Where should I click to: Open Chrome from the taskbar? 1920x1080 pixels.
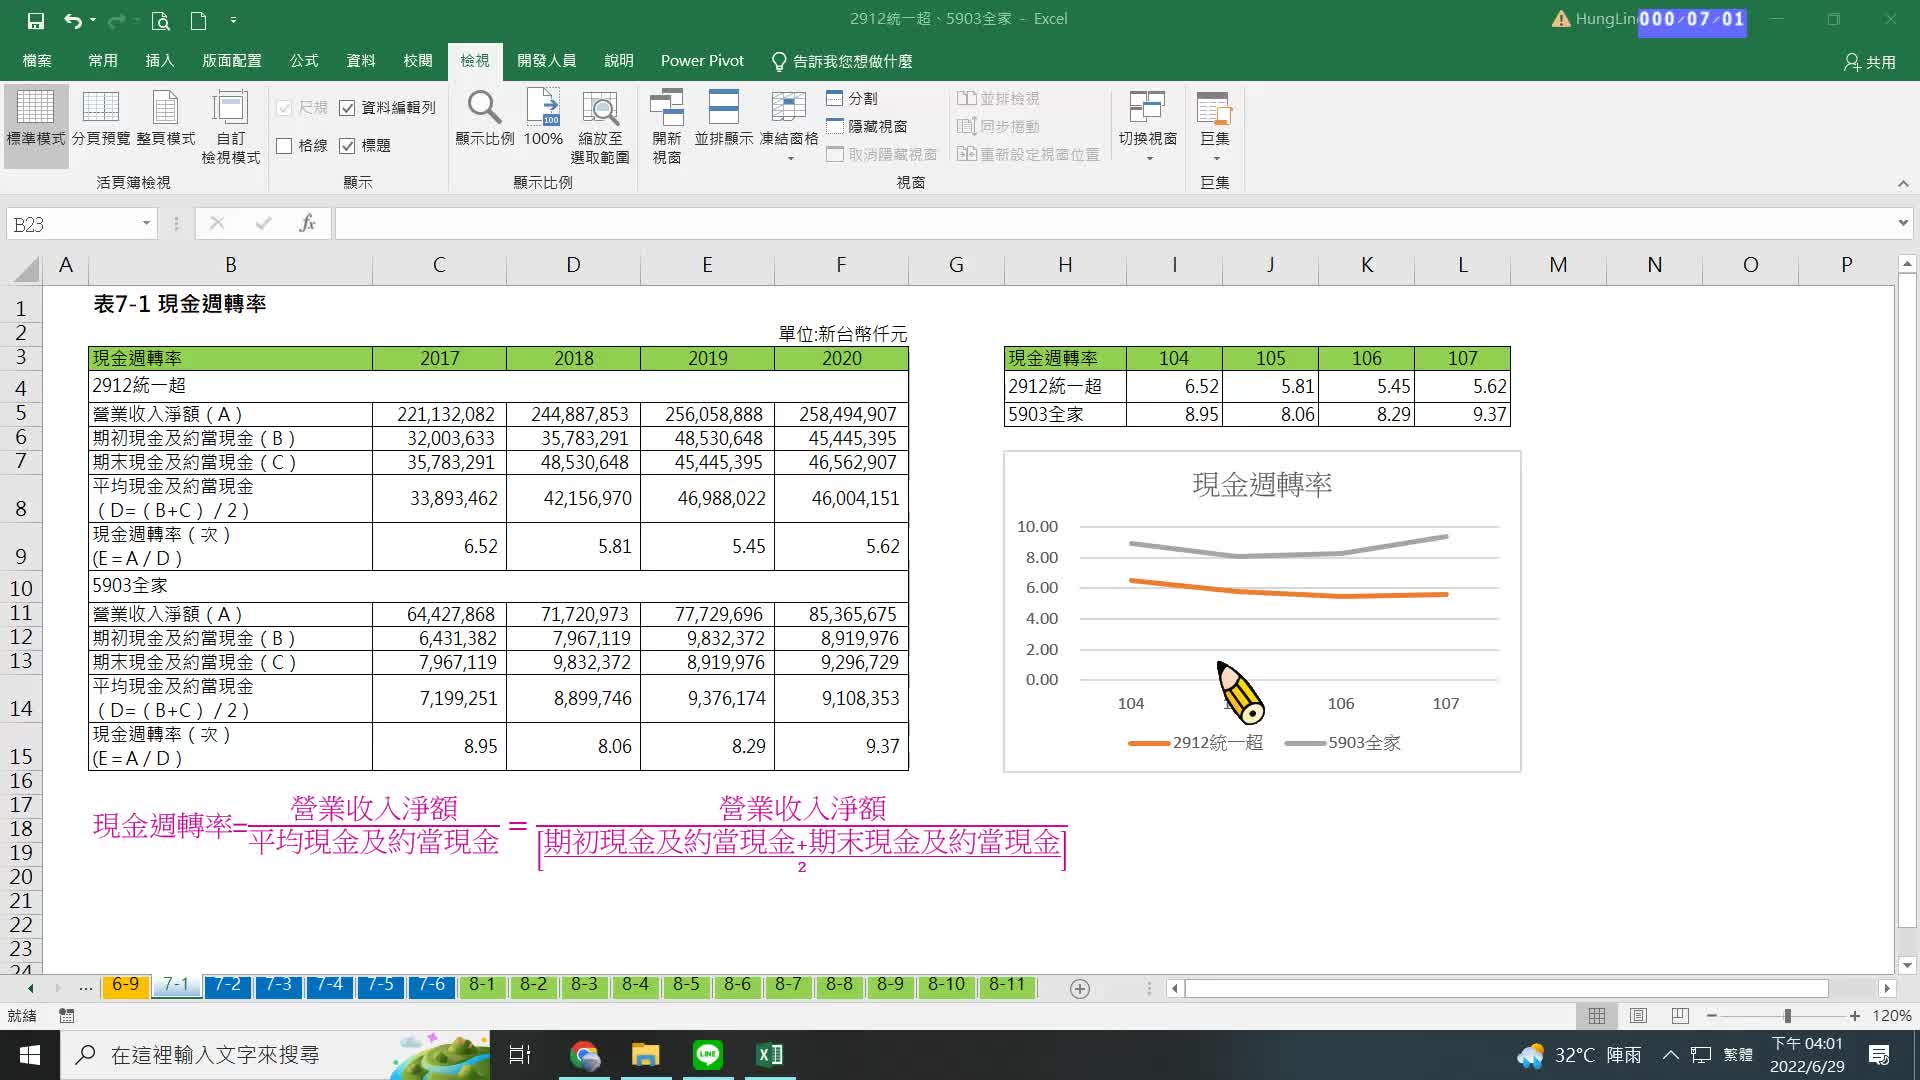point(585,1055)
